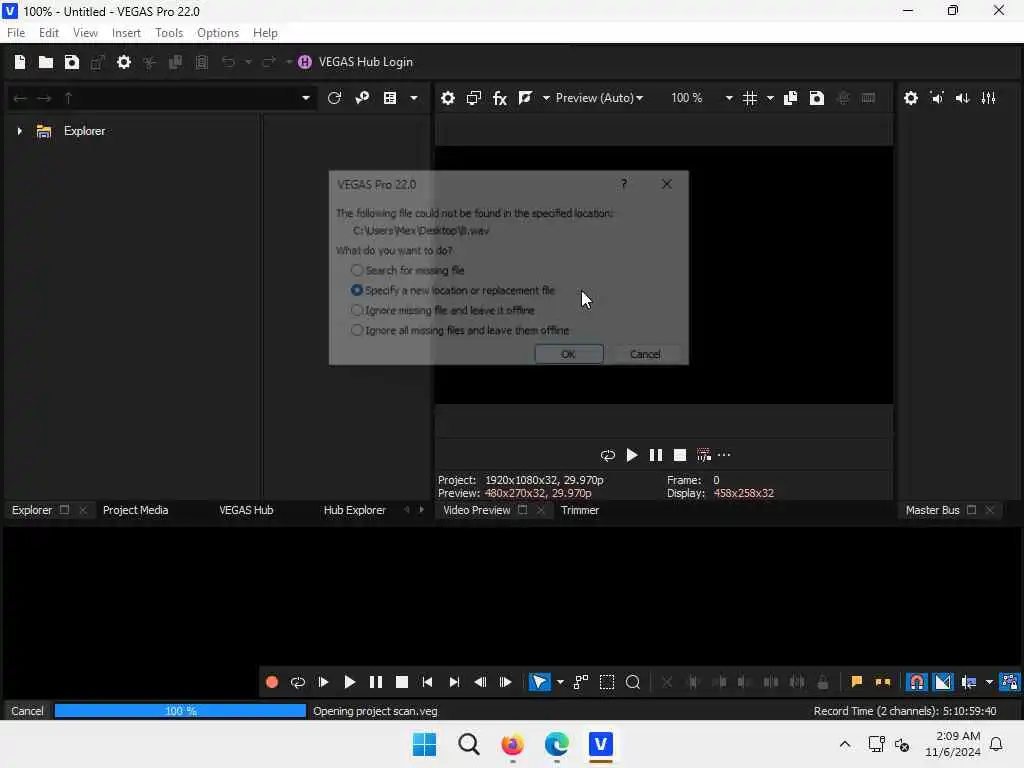Stop in the video preview pane
This screenshot has height=768, width=1024.
680,455
